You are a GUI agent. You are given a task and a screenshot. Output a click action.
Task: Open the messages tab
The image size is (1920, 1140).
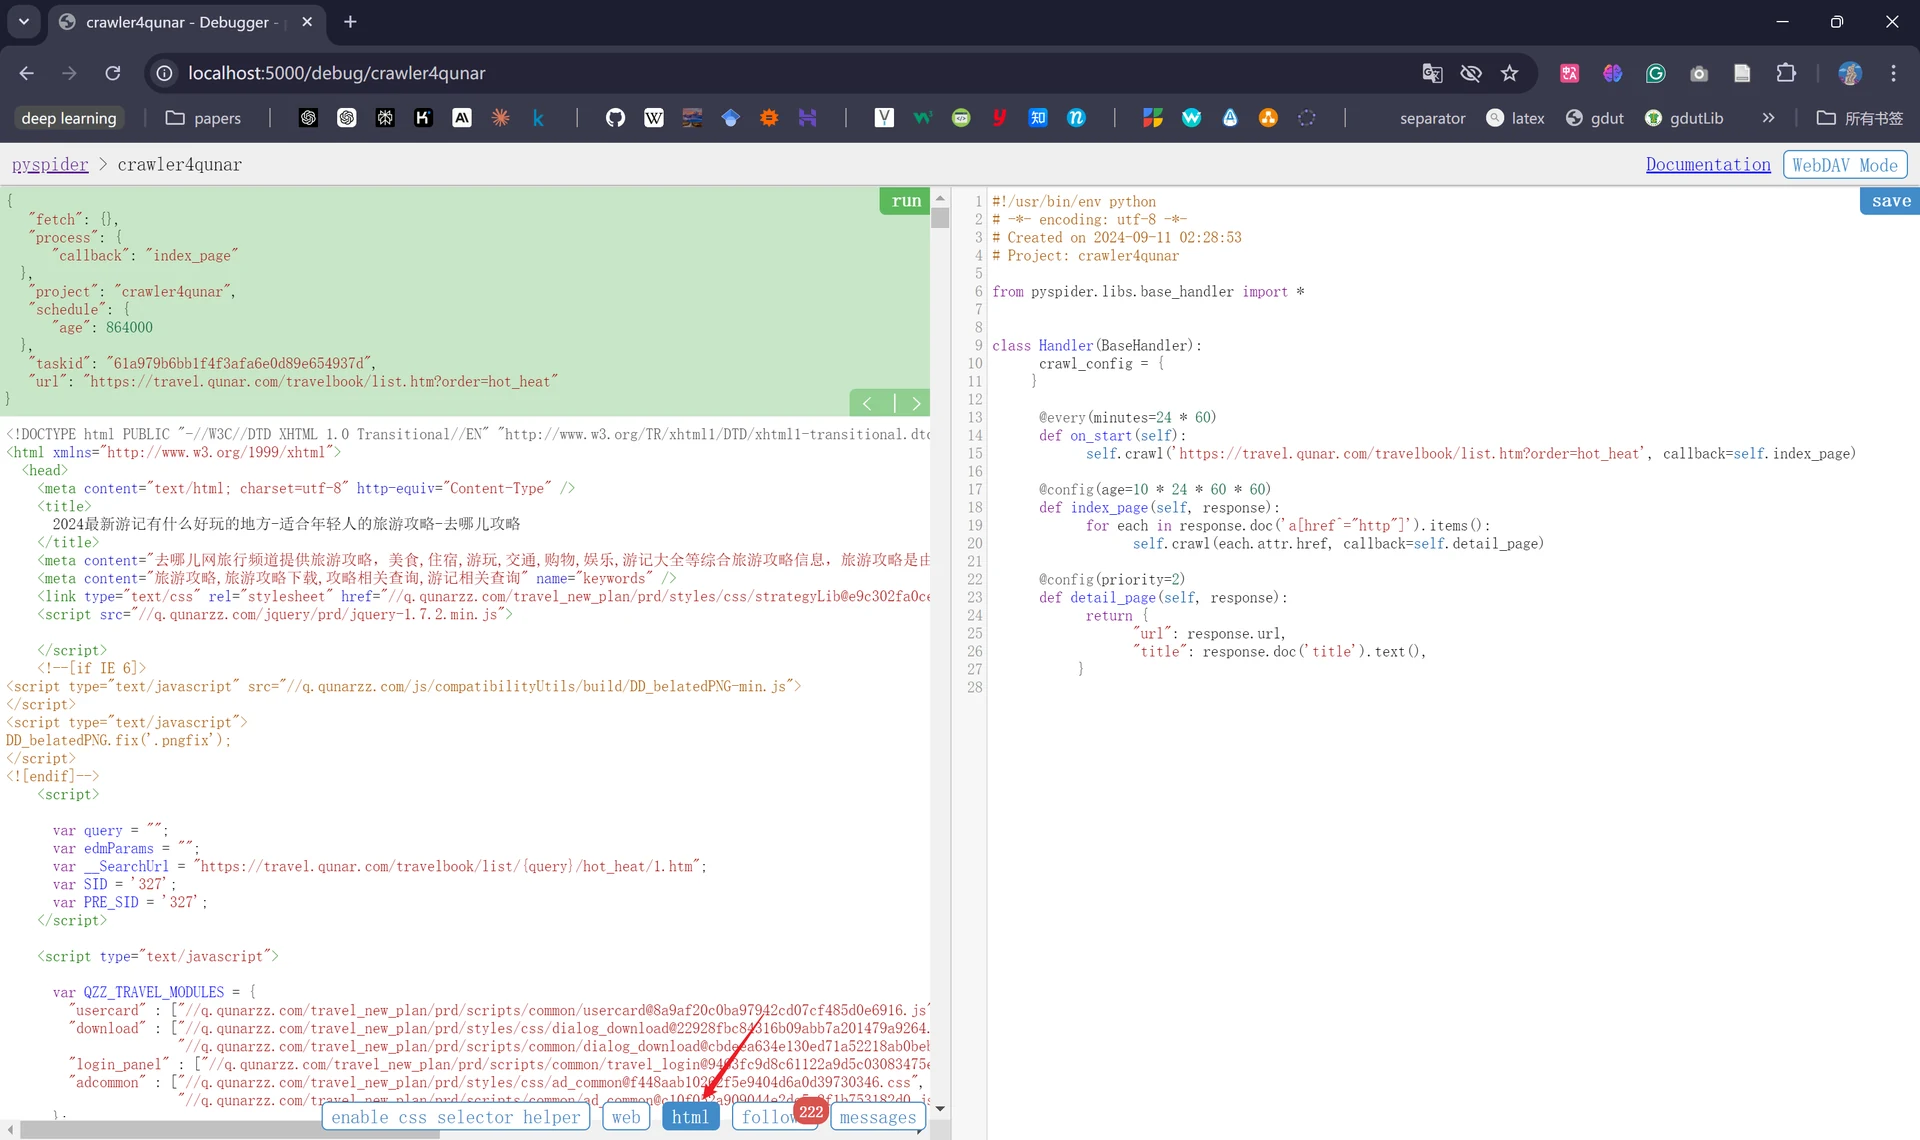click(877, 1117)
